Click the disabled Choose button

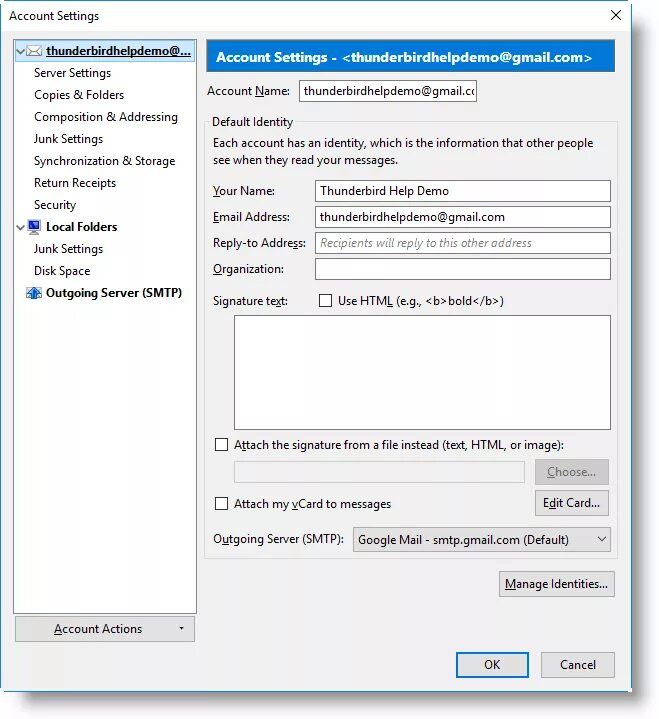tap(571, 472)
